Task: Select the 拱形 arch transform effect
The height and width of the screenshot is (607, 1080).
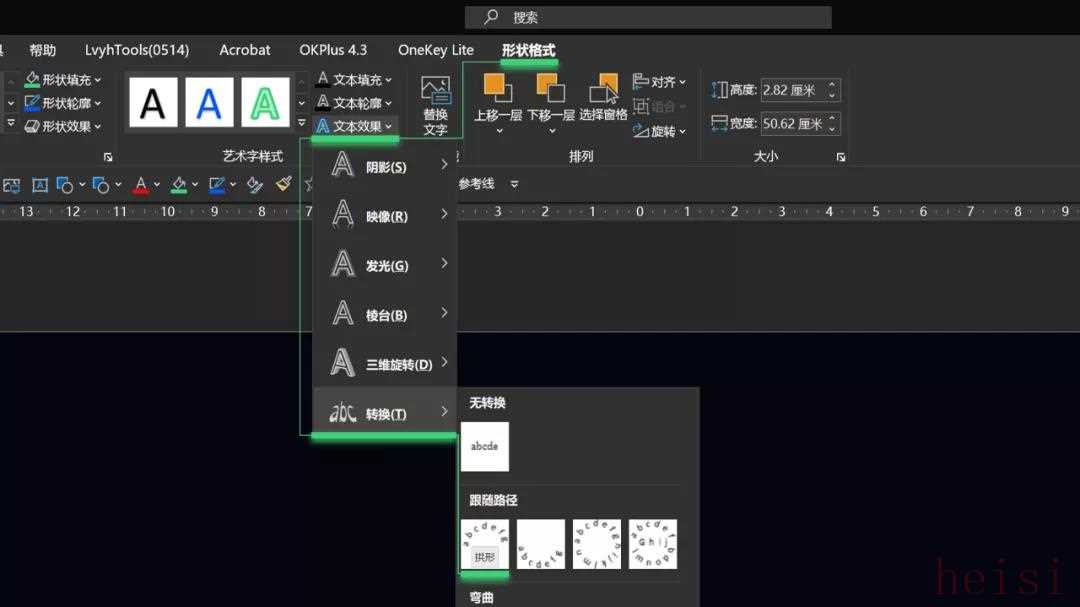Action: click(x=485, y=544)
